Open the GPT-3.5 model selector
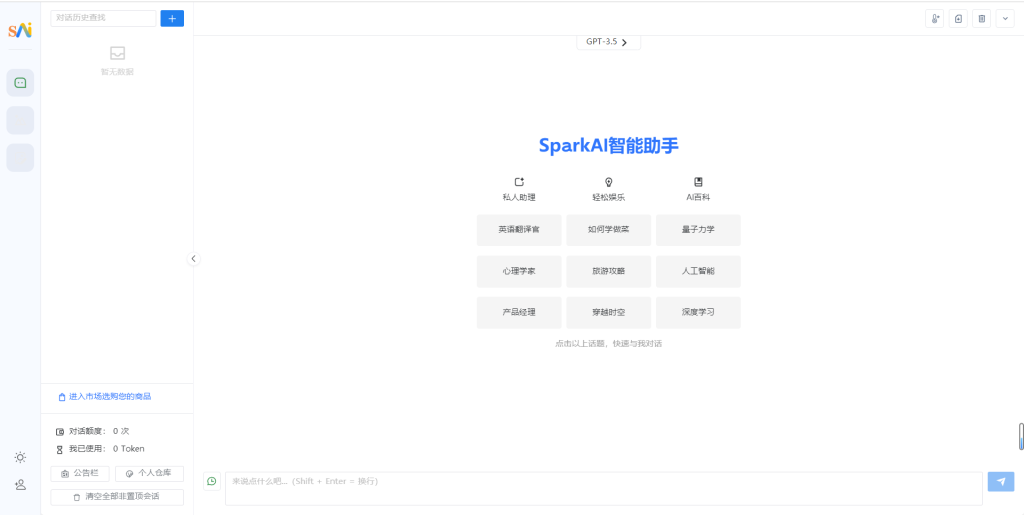 [x=608, y=42]
